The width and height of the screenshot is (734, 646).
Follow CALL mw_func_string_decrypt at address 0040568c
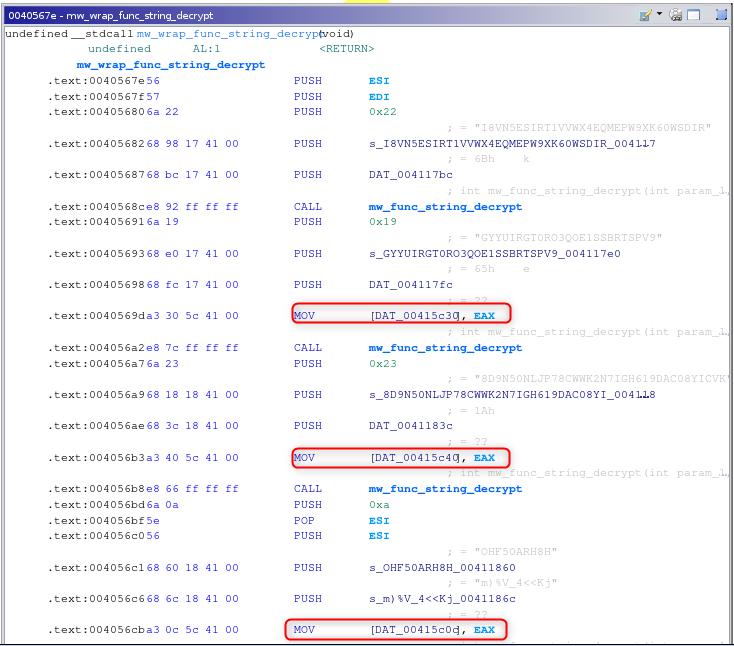tap(445, 207)
